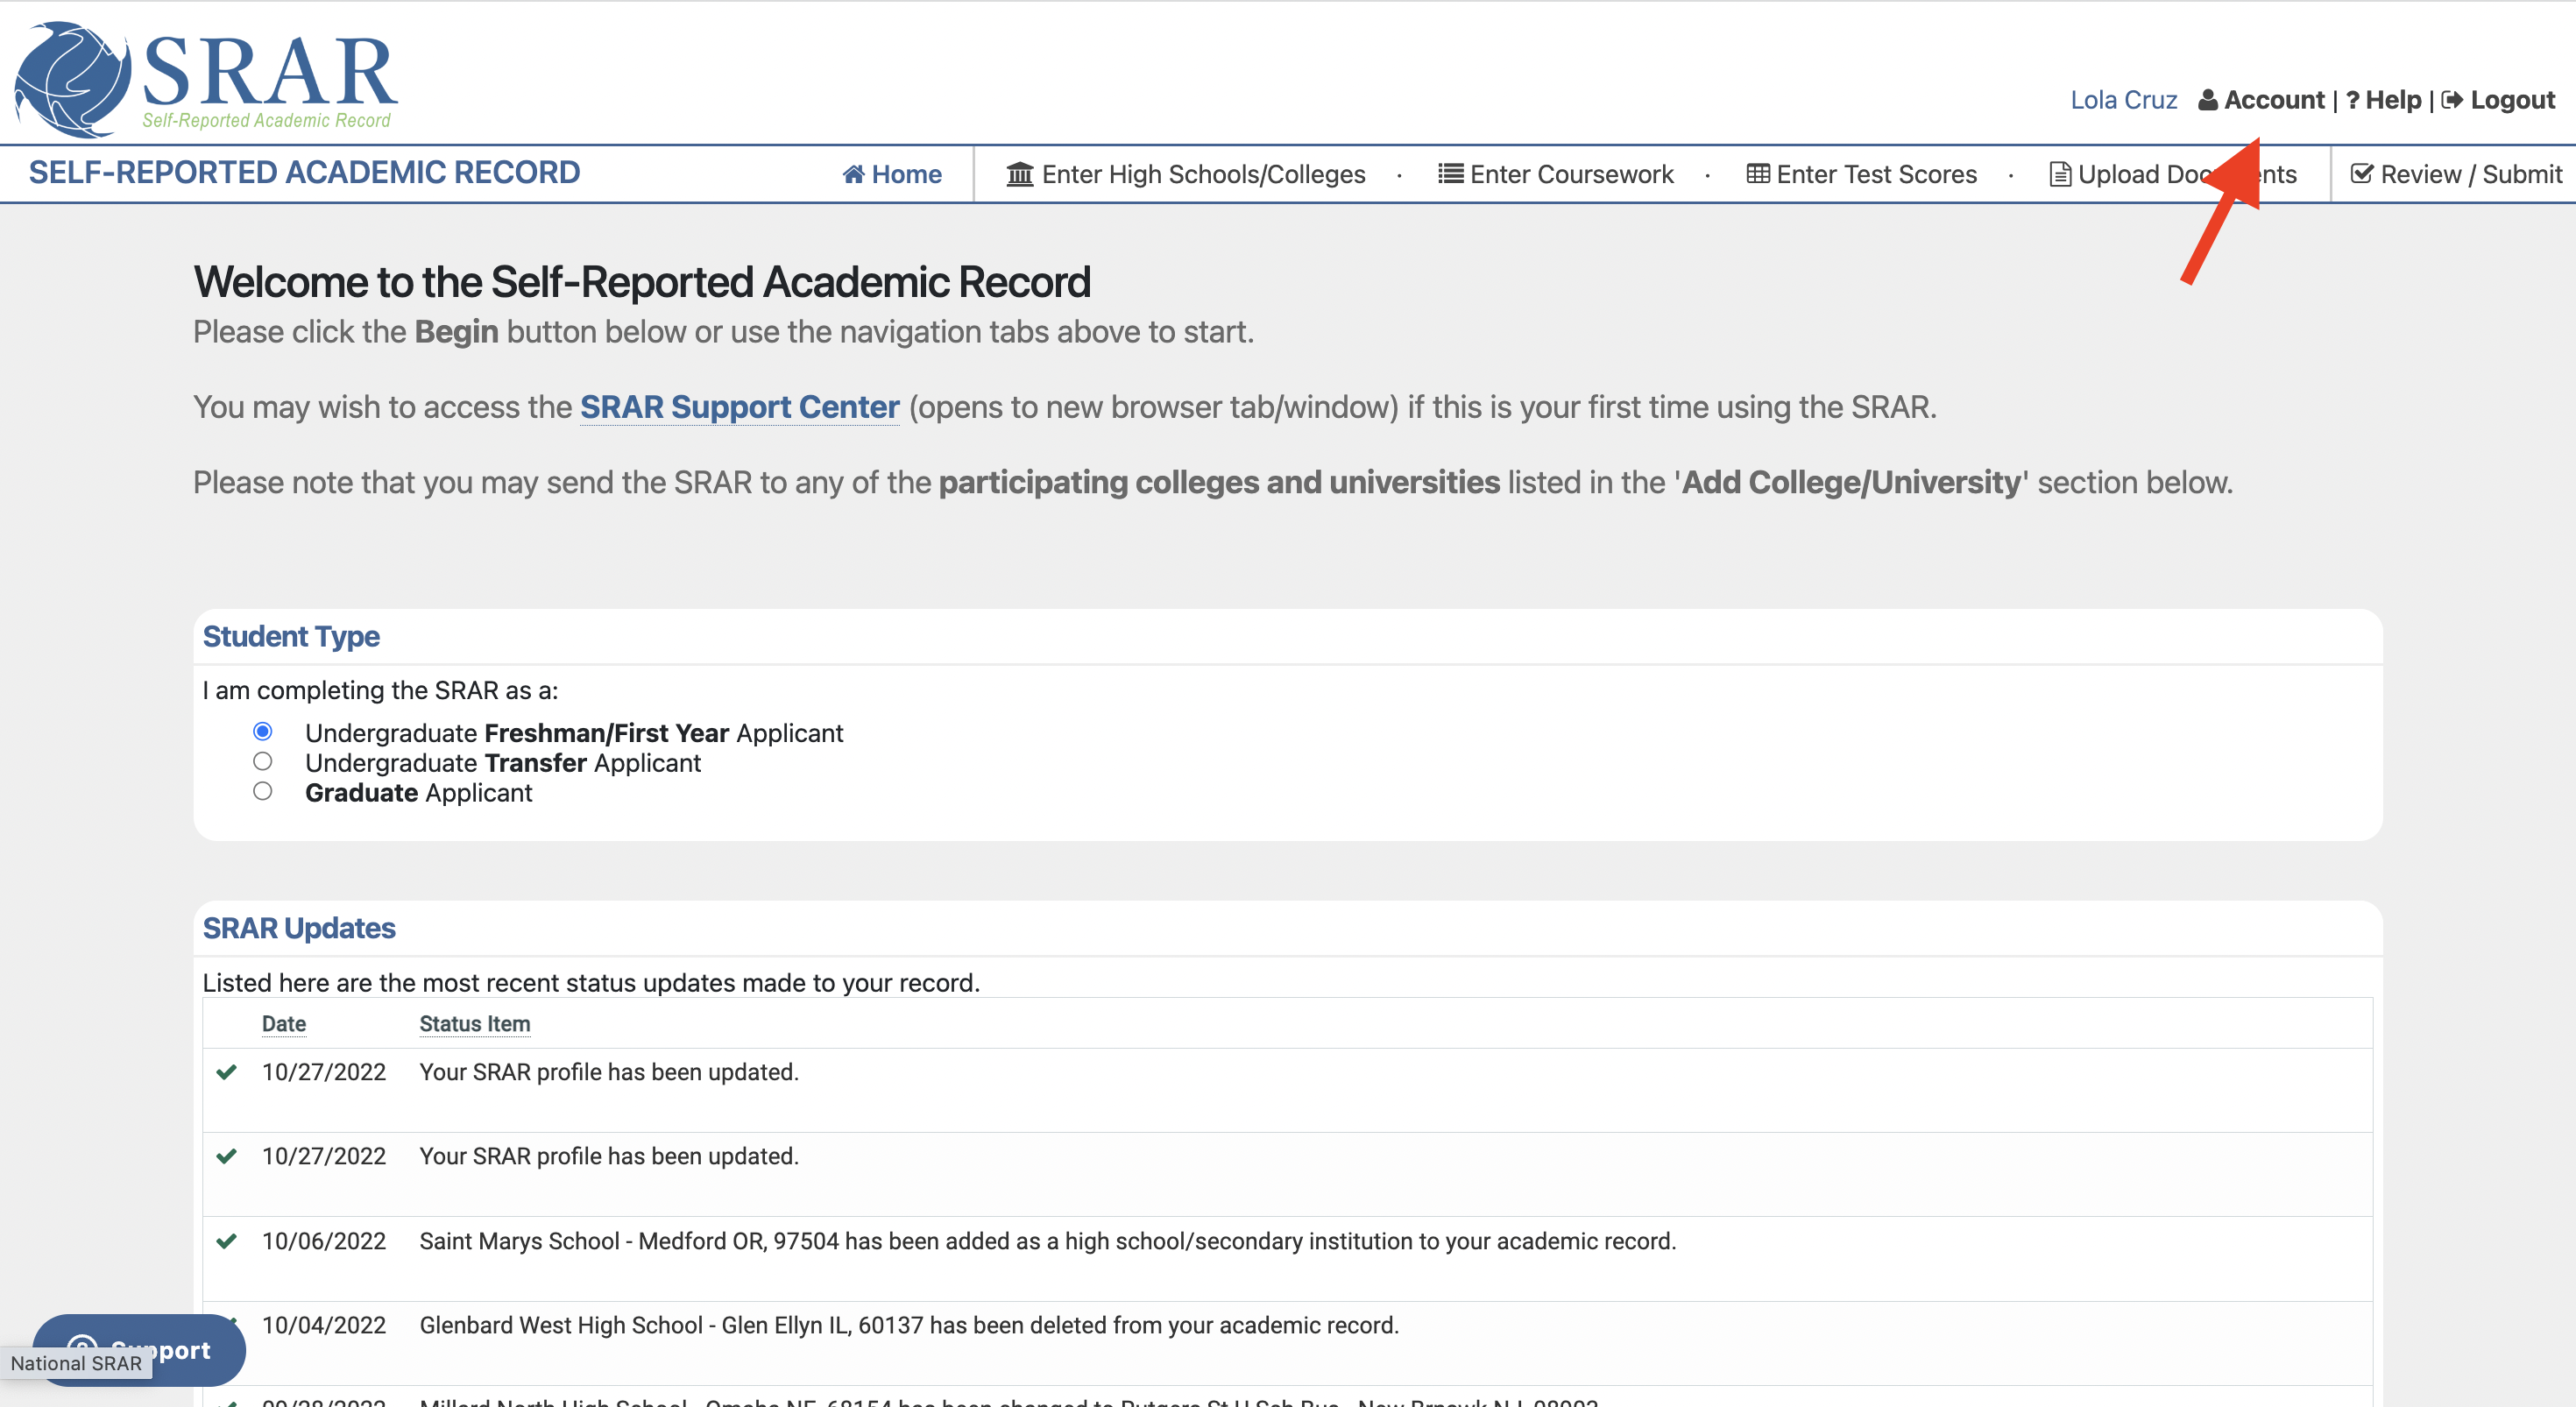Click the Logout arrow icon
Screen dimensions: 2576x1407
point(2452,100)
